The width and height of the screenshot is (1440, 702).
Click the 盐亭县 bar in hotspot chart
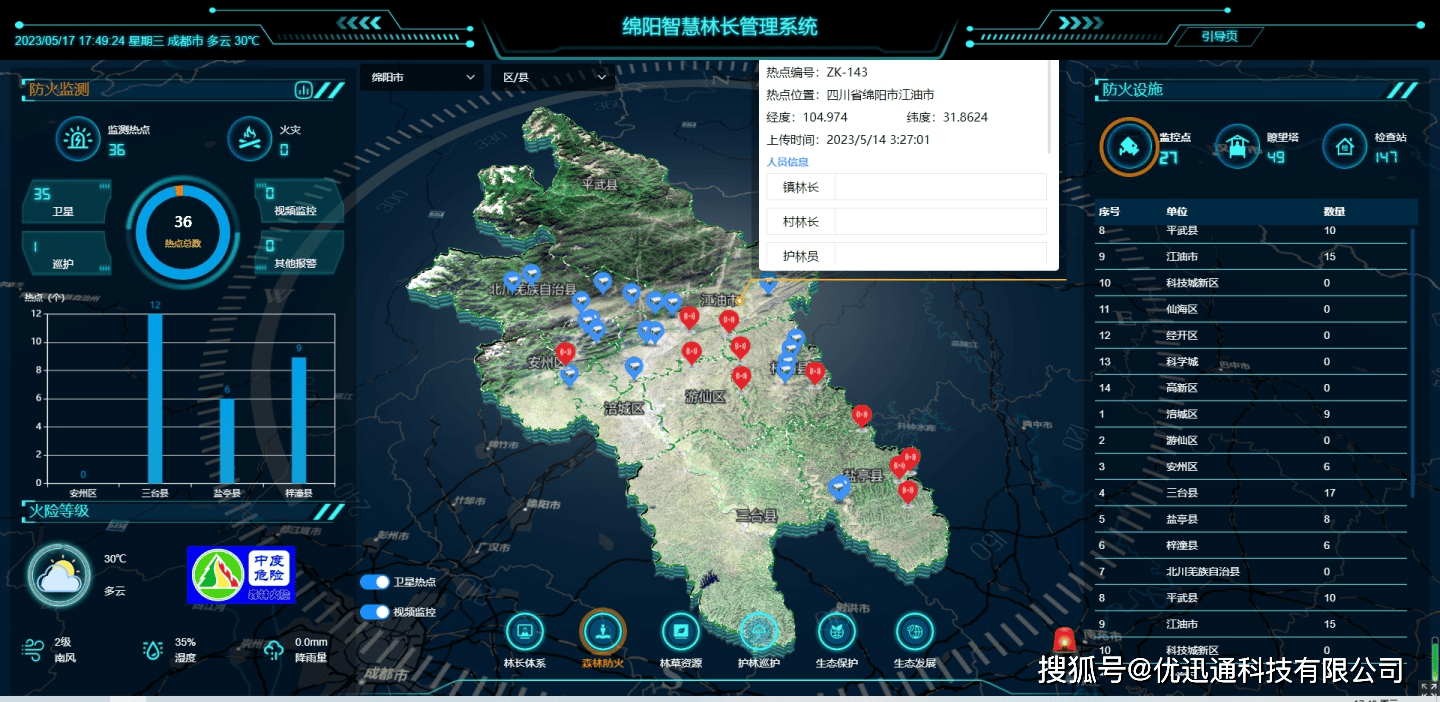tap(227, 441)
